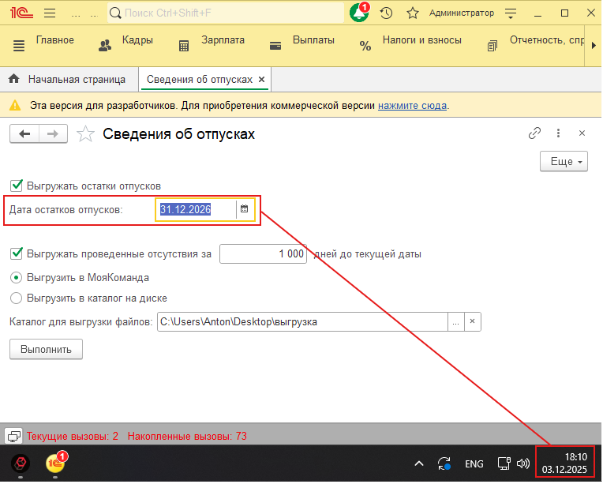Open Текущие вызовы performance indicator icon

[14, 436]
